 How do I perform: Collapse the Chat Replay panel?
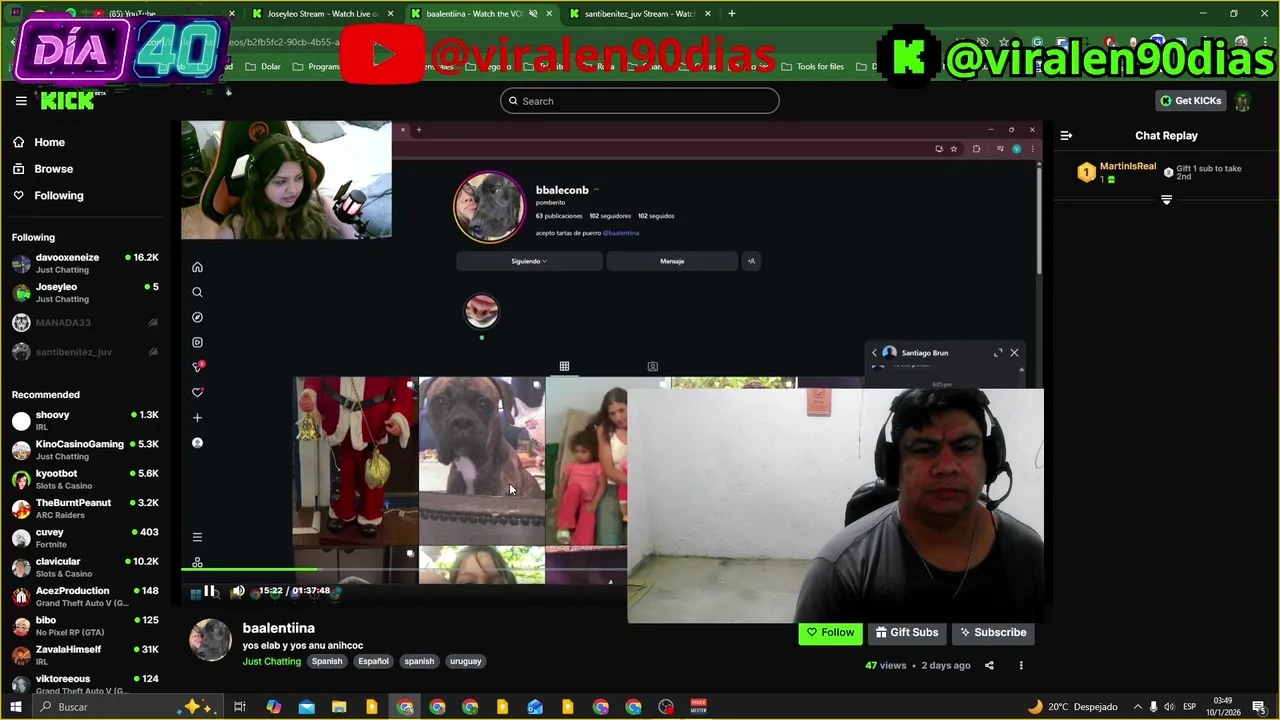coord(1066,135)
